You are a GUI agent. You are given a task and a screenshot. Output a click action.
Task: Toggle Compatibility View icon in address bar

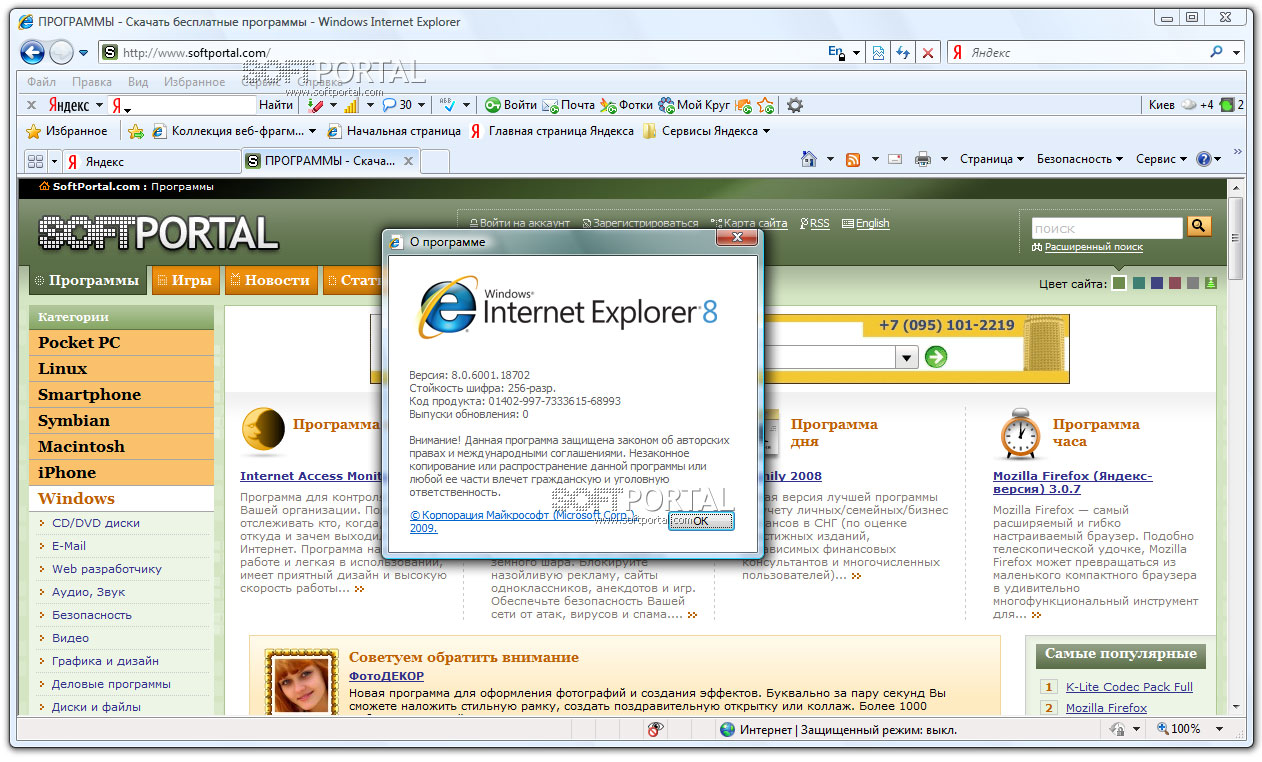(878, 53)
